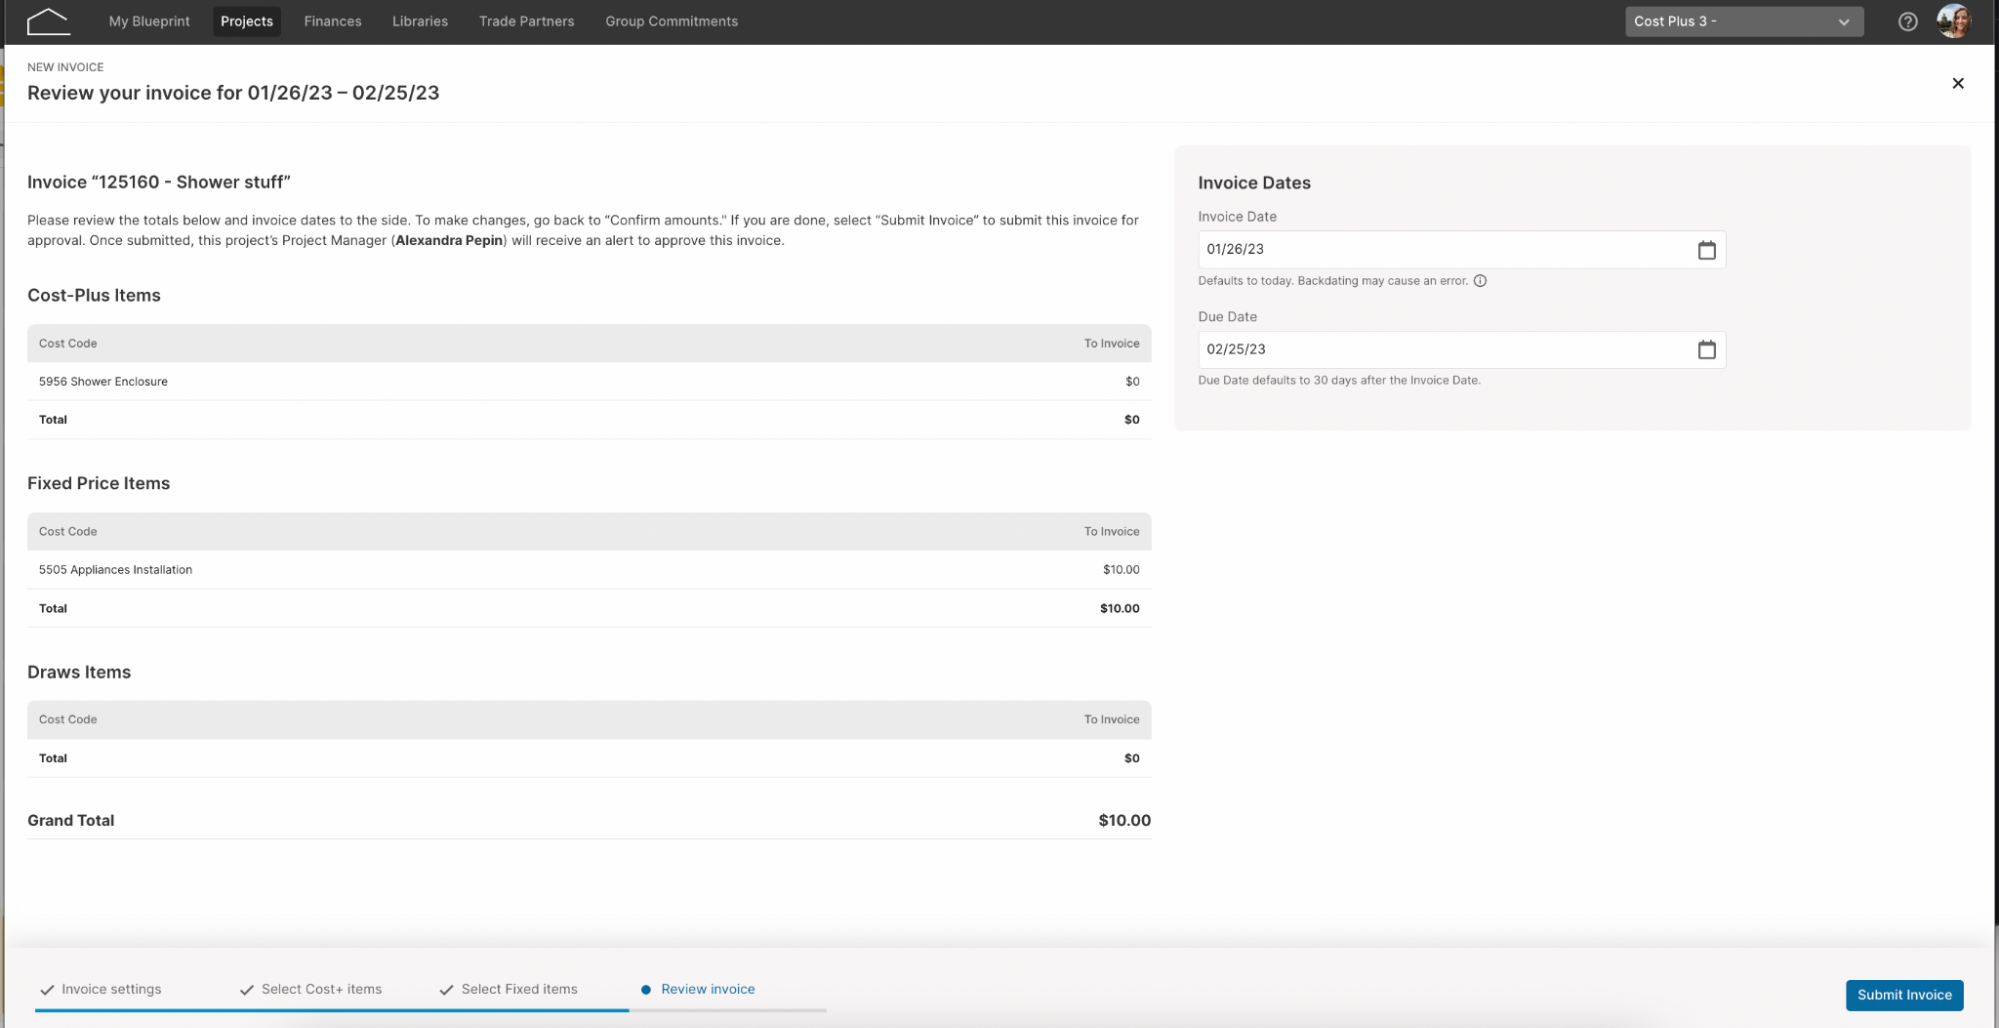
Task: Open Libraries in top navigation
Action: tap(420, 21)
